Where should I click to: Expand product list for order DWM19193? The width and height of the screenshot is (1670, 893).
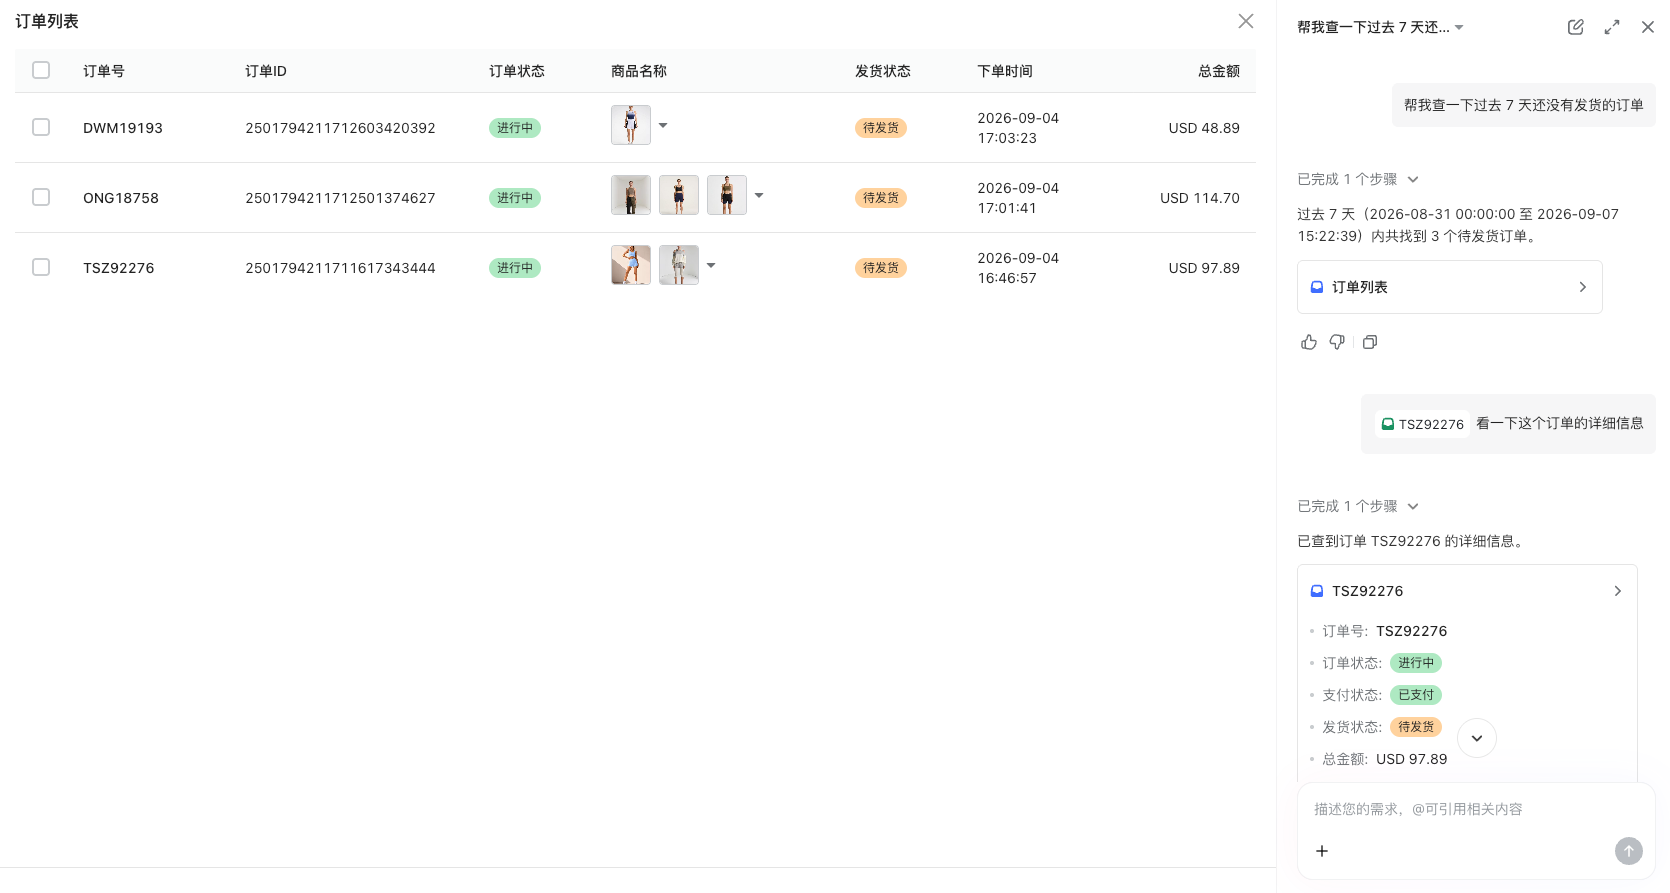click(663, 125)
